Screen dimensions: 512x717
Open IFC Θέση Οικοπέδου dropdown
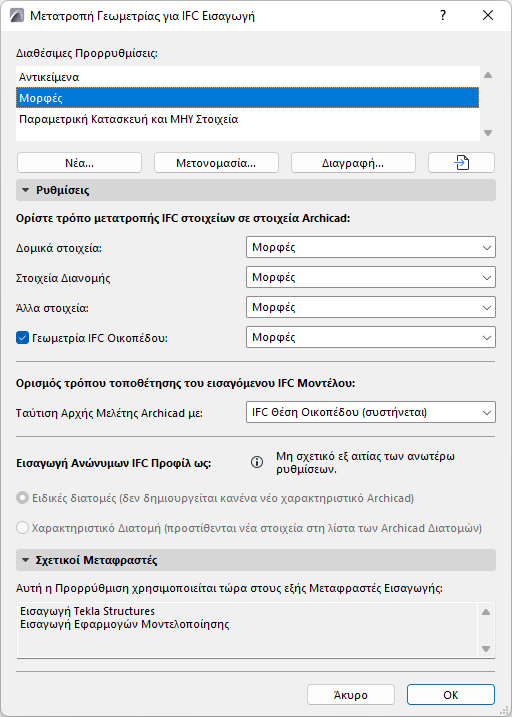click(371, 412)
